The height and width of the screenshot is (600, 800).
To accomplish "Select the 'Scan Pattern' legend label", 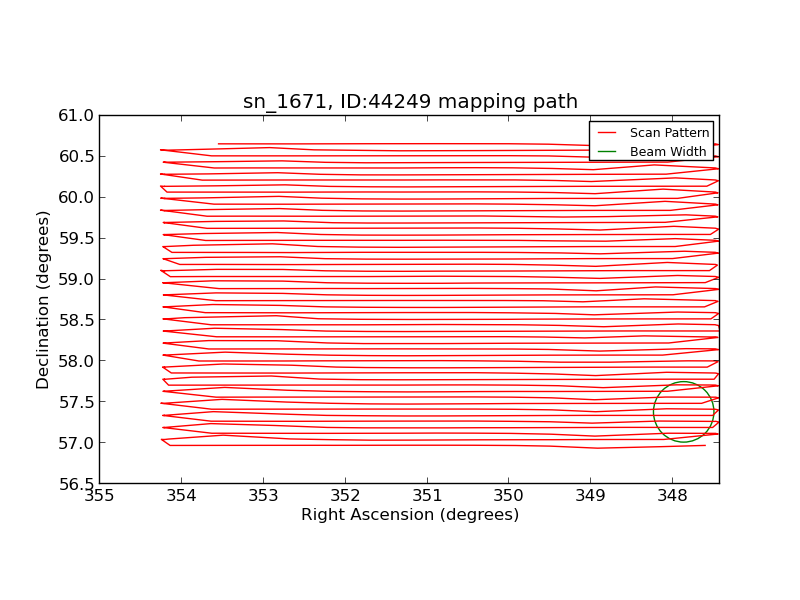I will click(x=669, y=133).
